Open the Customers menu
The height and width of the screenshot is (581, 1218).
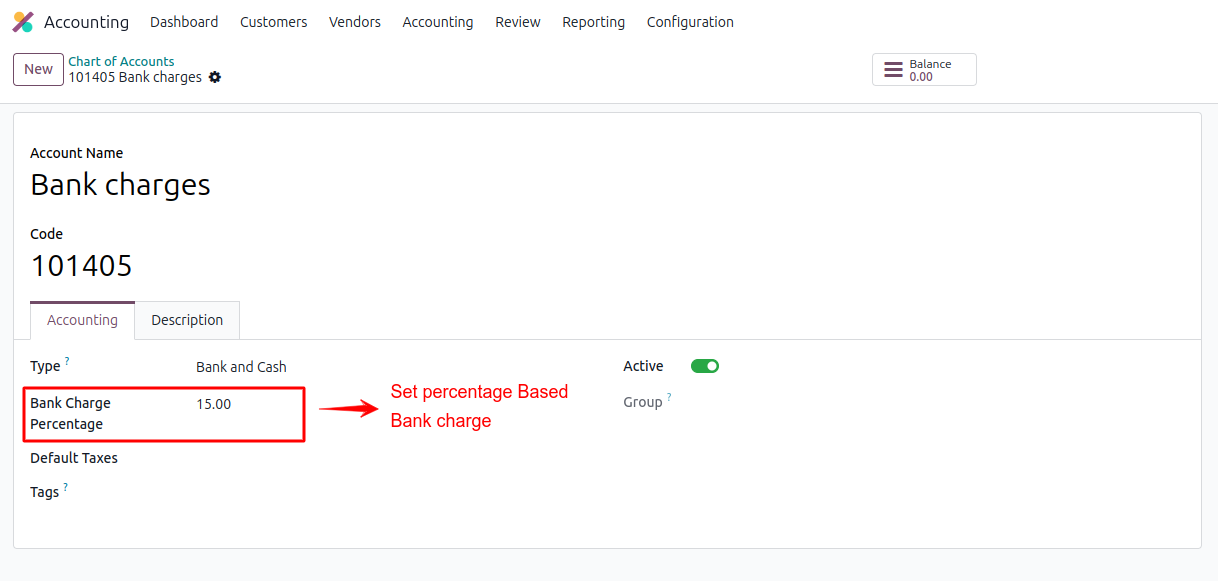pos(273,22)
